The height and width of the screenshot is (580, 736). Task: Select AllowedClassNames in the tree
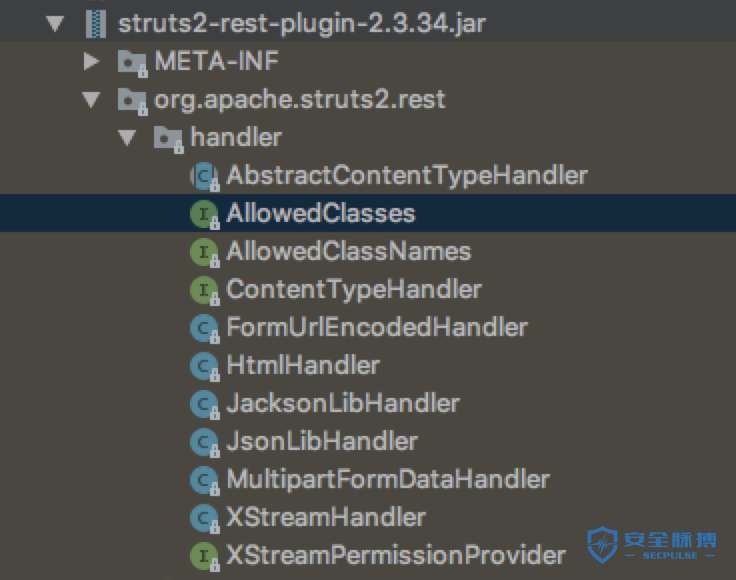[x=348, y=251]
